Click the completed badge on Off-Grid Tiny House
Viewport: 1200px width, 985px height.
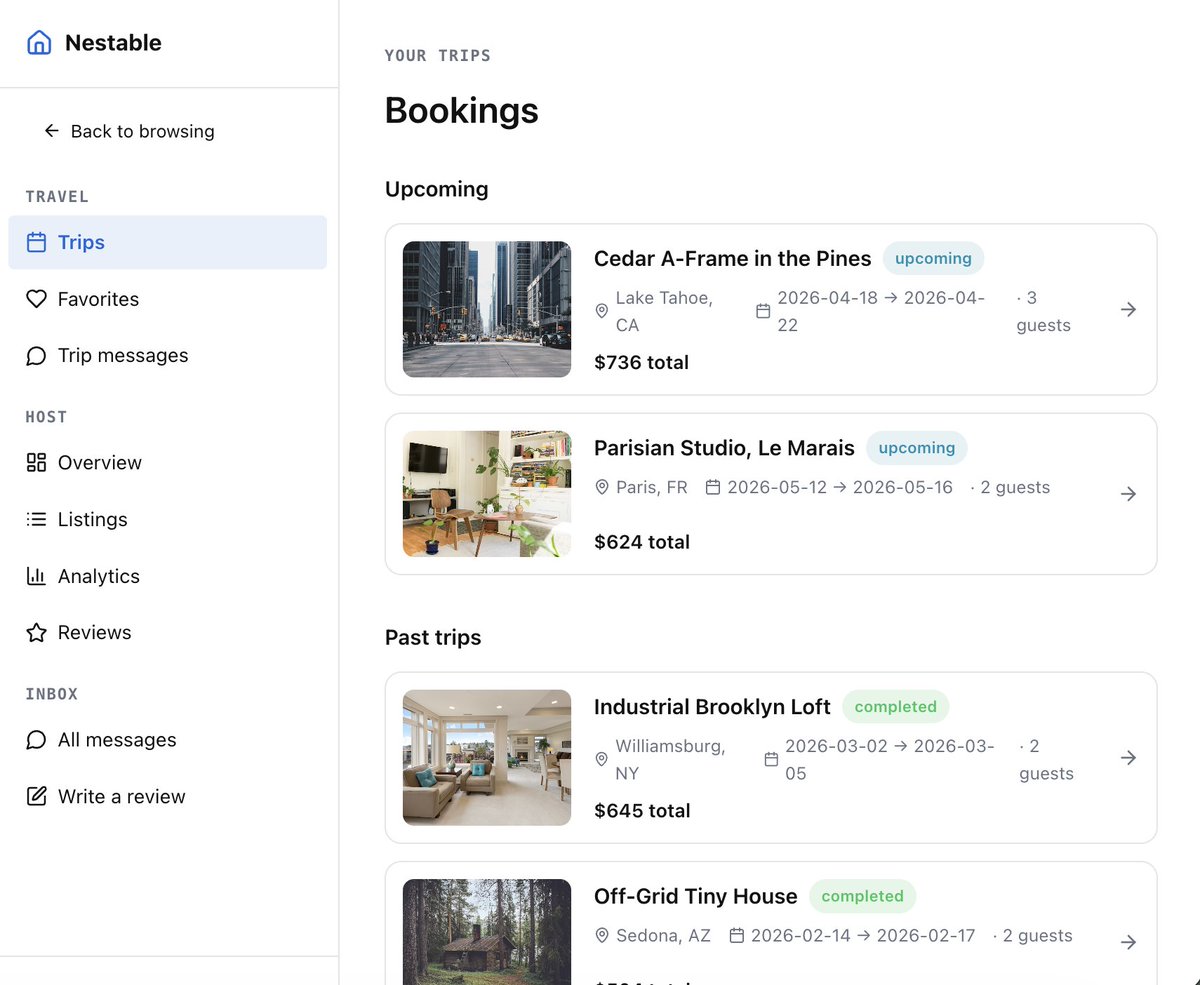coord(862,896)
